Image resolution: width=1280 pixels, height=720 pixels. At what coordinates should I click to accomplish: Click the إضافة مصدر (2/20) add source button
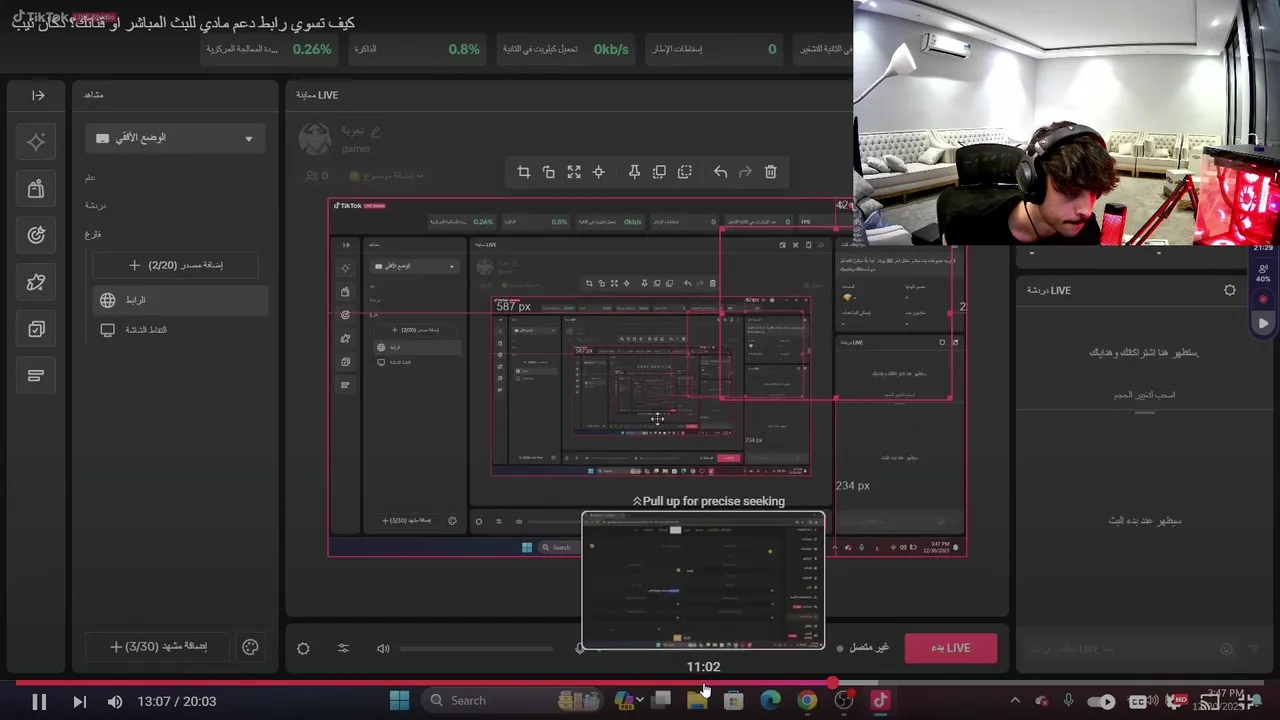[175, 265]
